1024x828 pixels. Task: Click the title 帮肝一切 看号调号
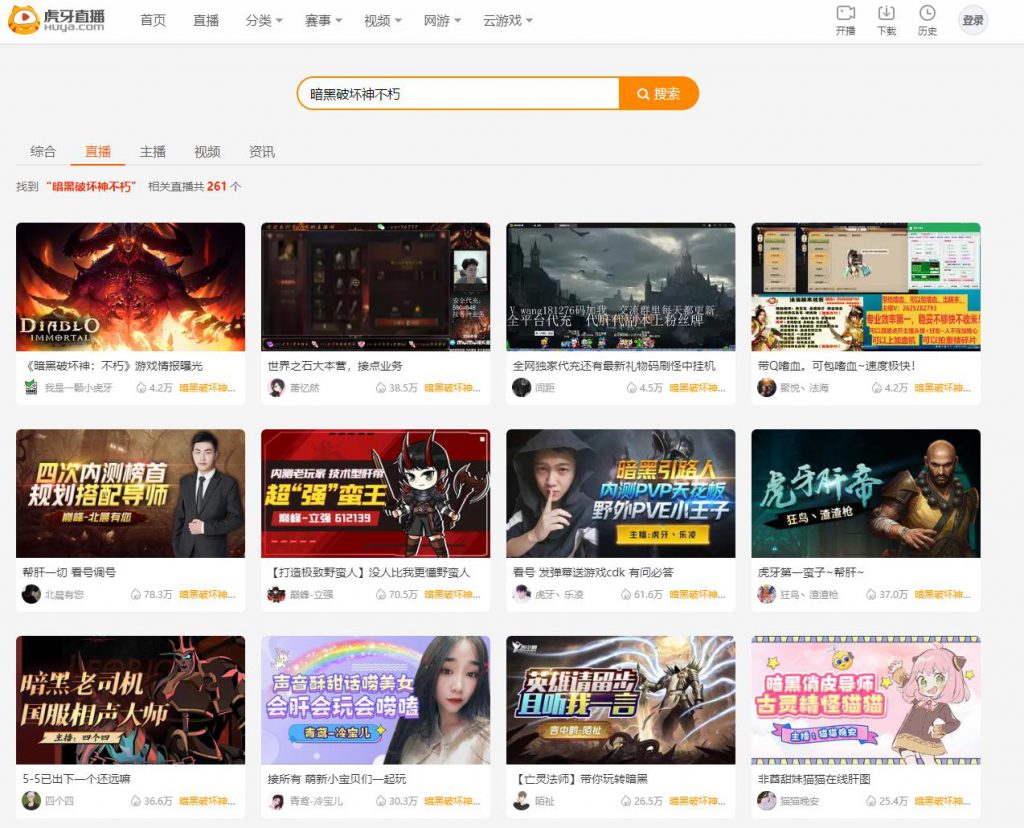point(69,572)
